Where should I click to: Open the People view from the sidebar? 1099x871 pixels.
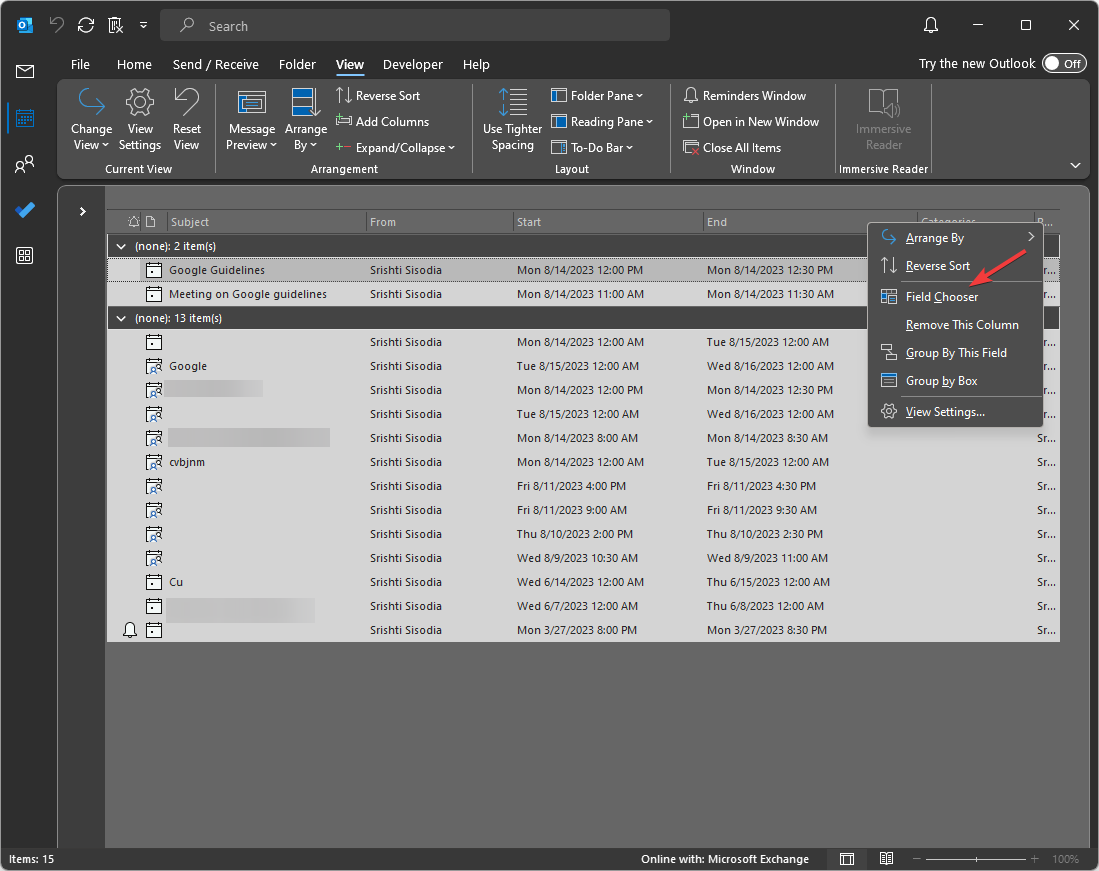click(24, 163)
